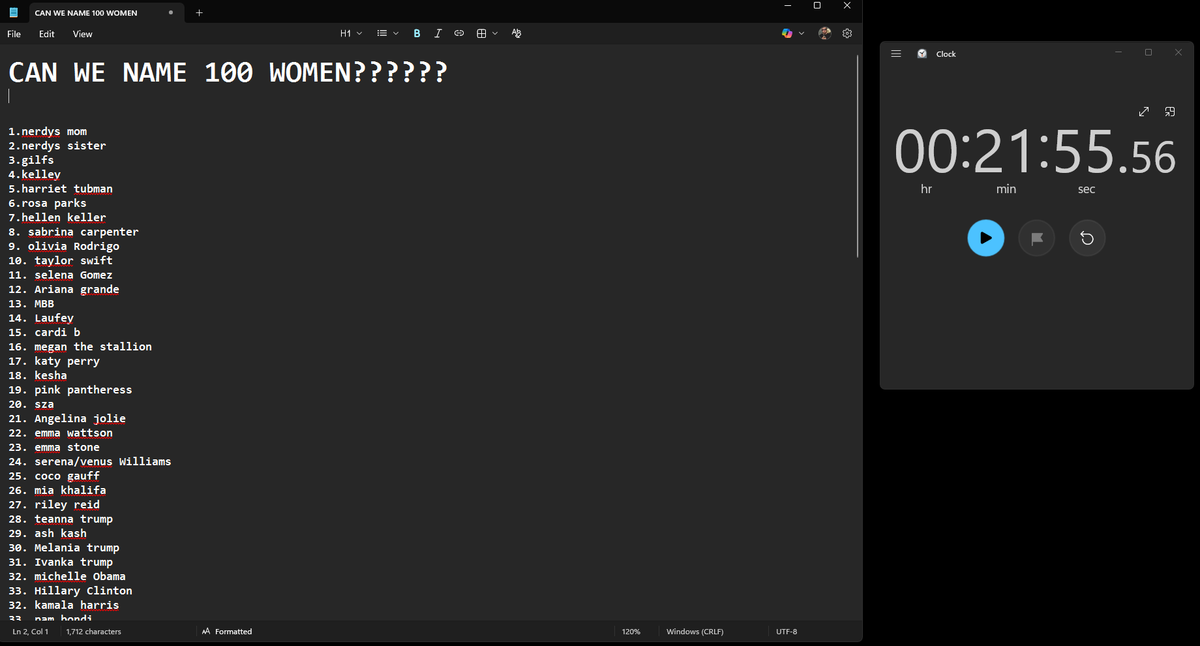
Task: Add a new Notepad tab
Action: pos(198,13)
